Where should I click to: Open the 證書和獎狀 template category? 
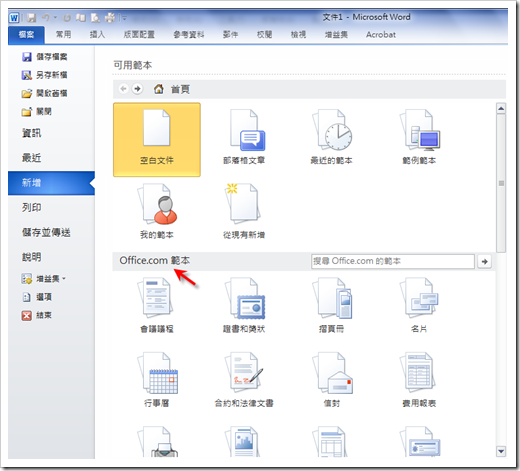[244, 306]
